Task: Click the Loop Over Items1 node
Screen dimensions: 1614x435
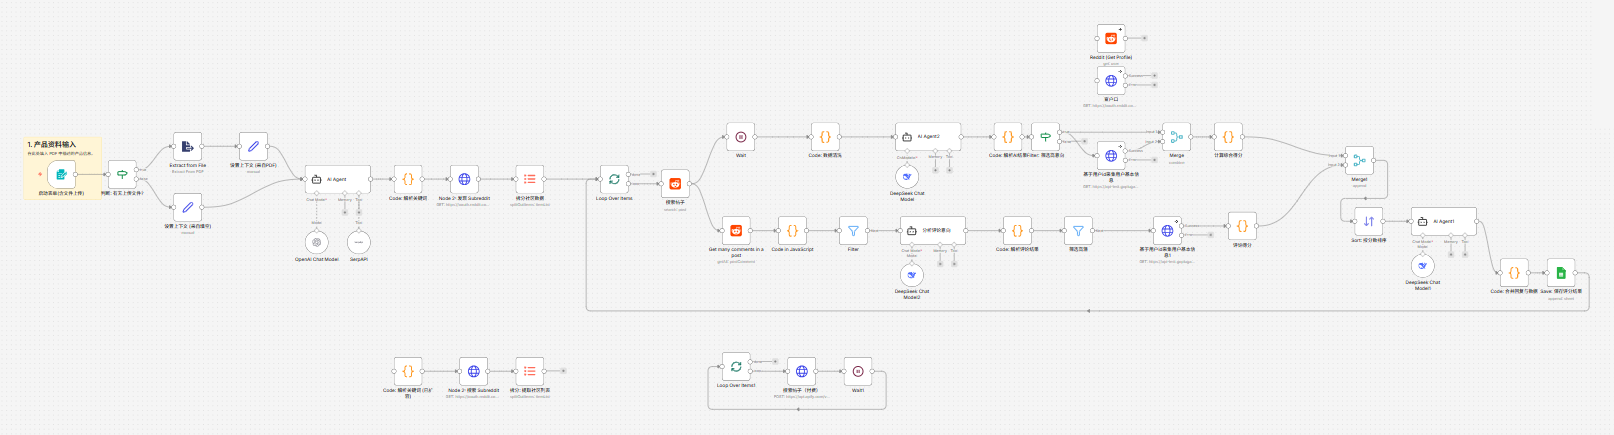Action: click(736, 367)
